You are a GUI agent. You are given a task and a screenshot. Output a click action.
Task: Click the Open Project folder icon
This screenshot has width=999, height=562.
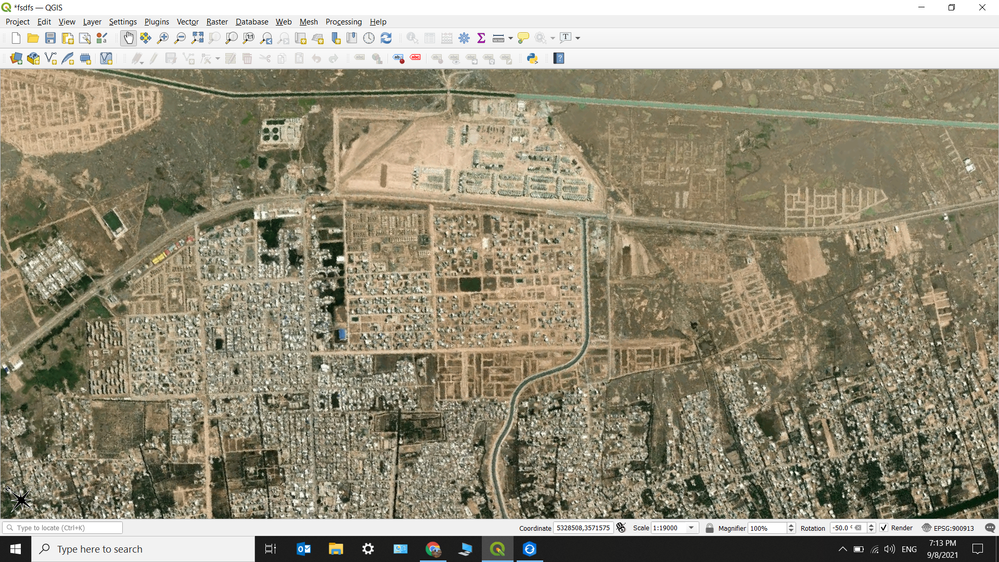(33, 38)
